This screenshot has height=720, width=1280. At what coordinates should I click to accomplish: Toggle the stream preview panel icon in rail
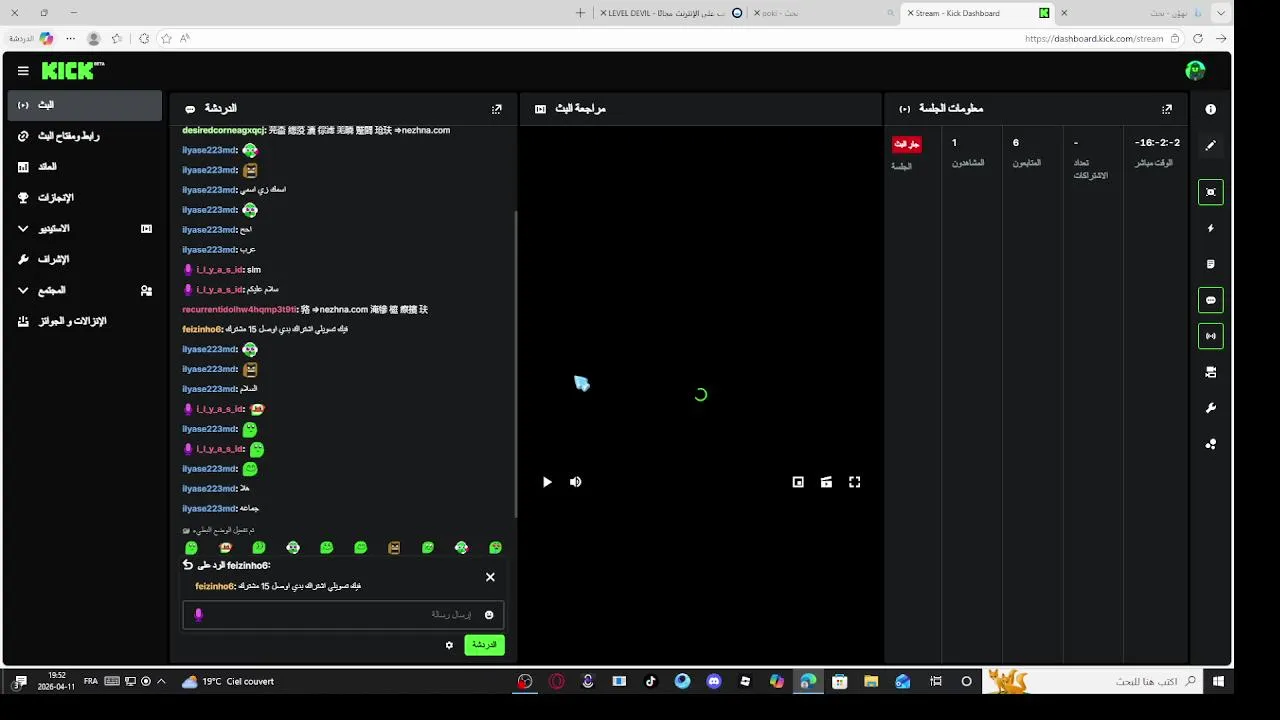coord(1211,192)
